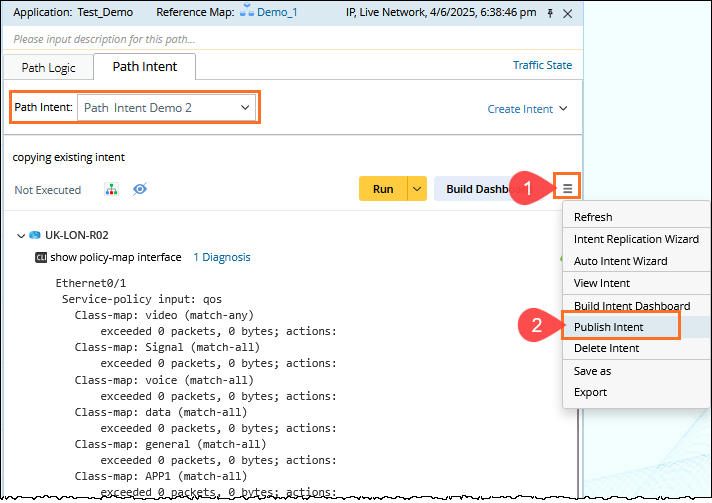Viewport: 712px width, 503px height.
Task: Choose Delete Intent from the menu
Action: [x=606, y=348]
